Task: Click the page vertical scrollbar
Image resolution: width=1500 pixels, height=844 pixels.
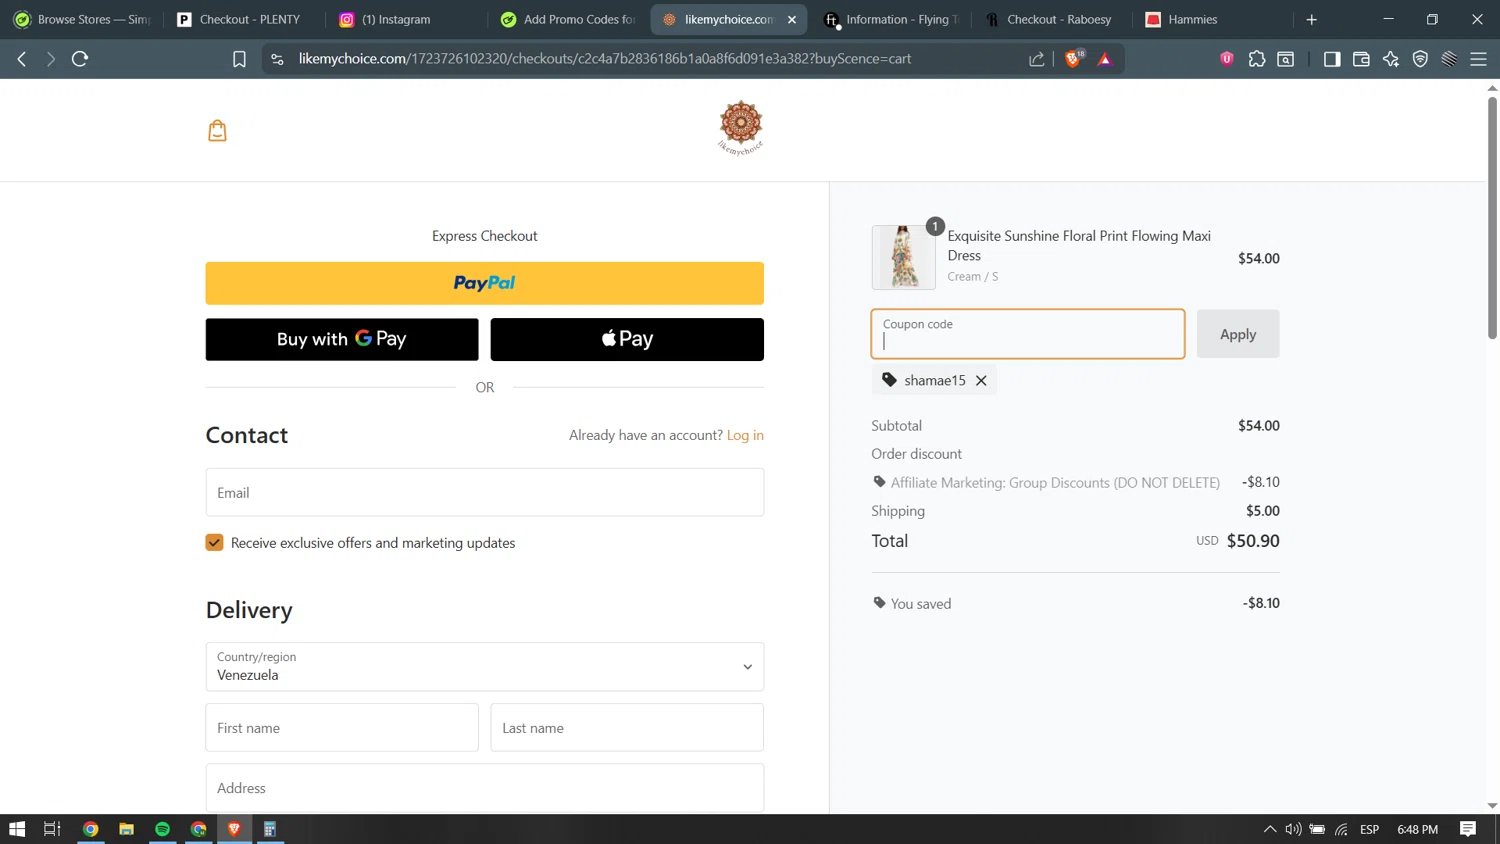Action: (x=1492, y=216)
